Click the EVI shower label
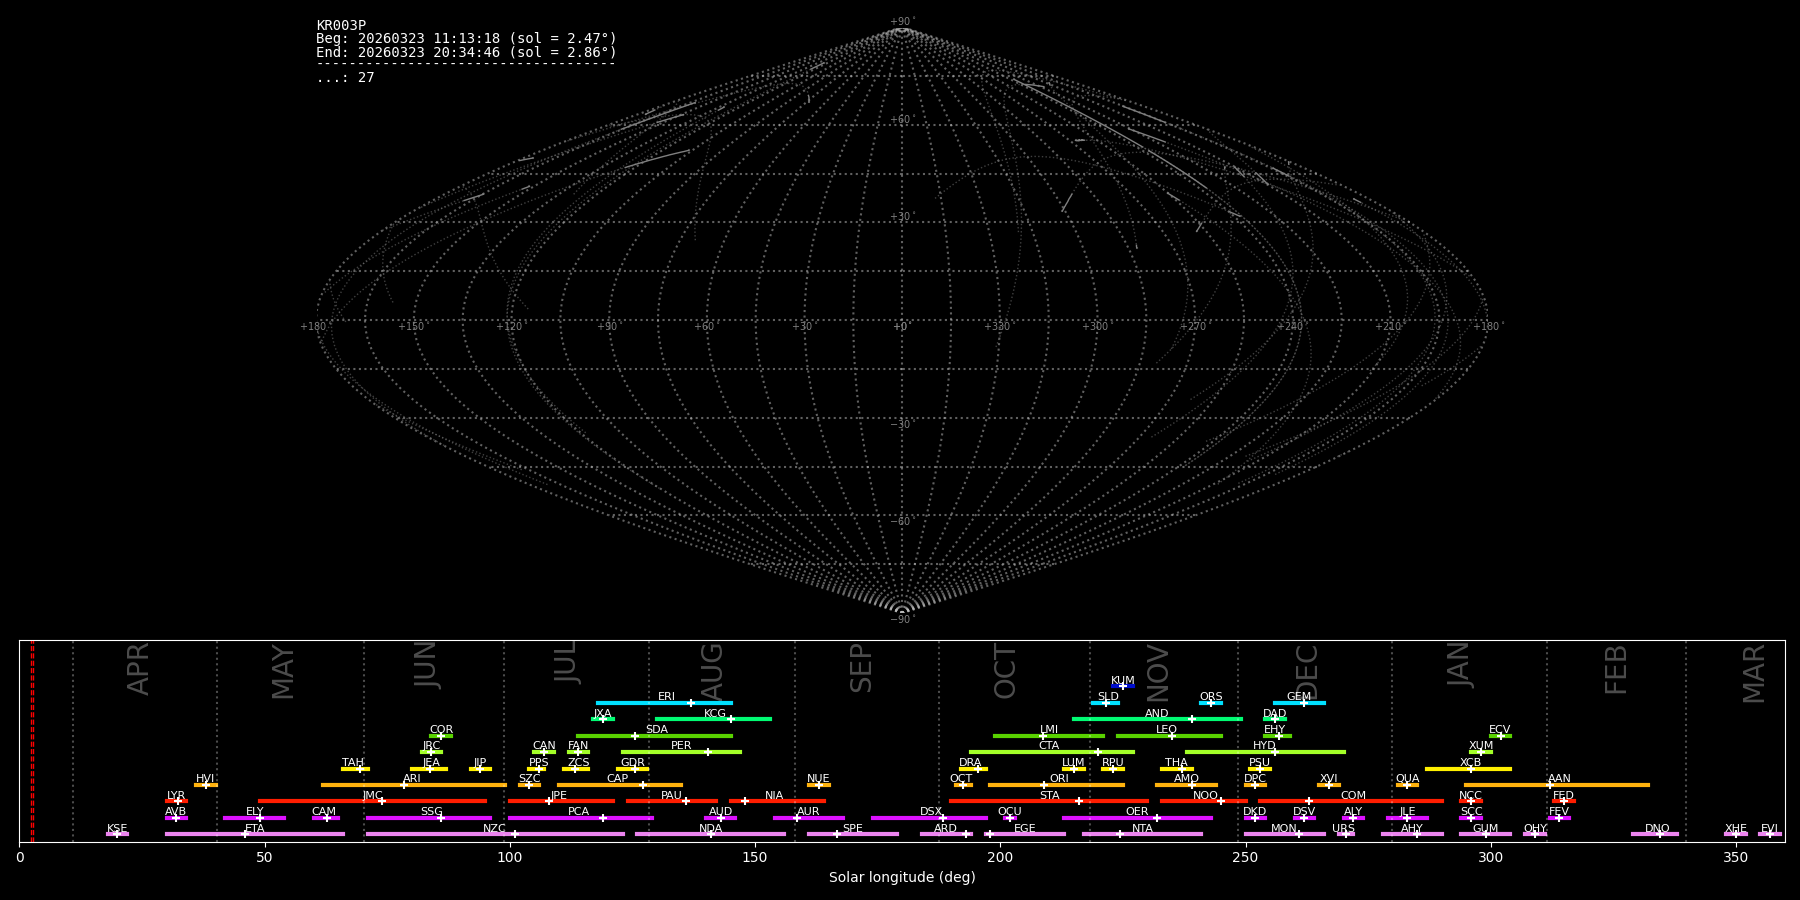Screen dimensions: 1800x900 [1769, 829]
